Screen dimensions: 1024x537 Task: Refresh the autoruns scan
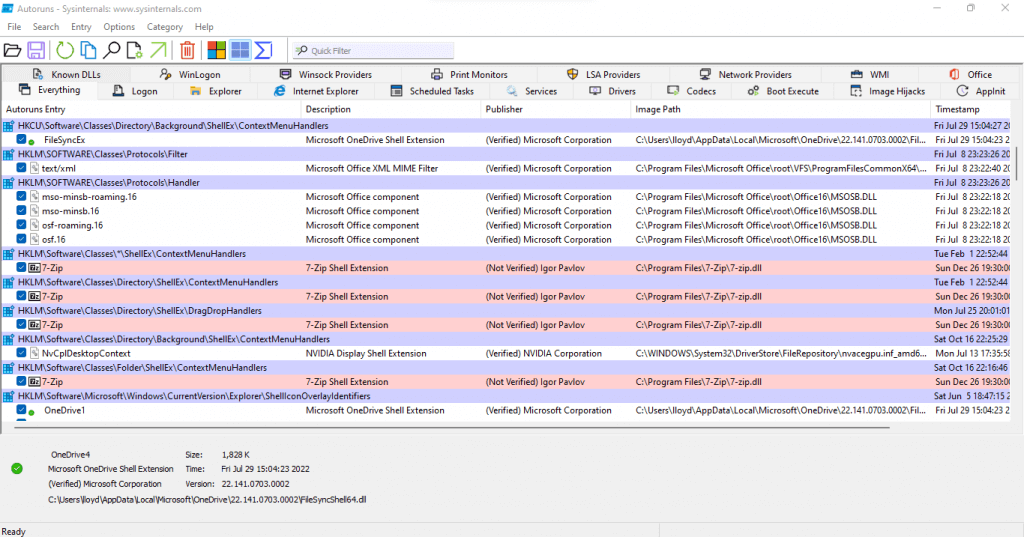(x=65, y=50)
